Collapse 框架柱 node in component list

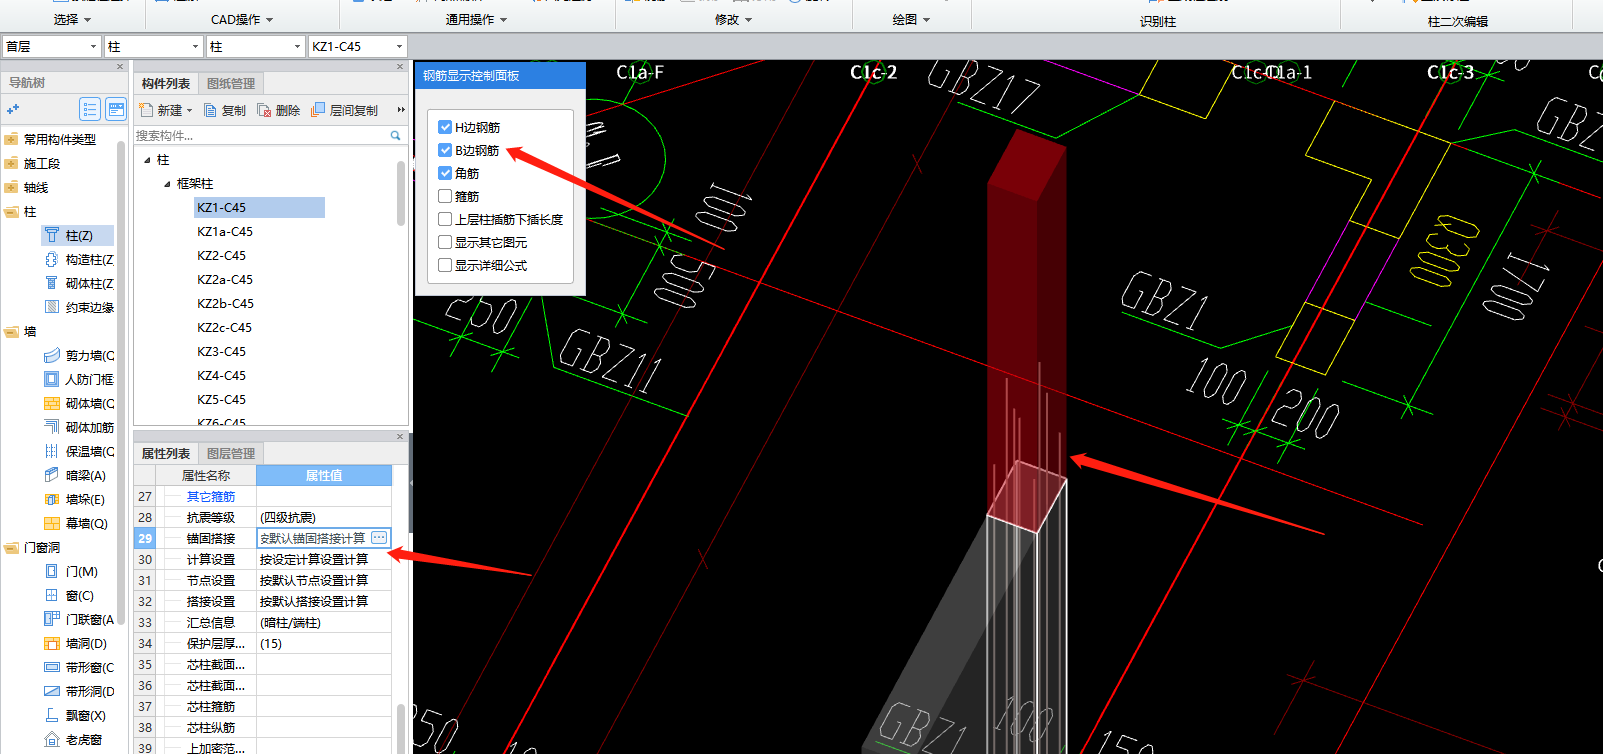pos(167,184)
